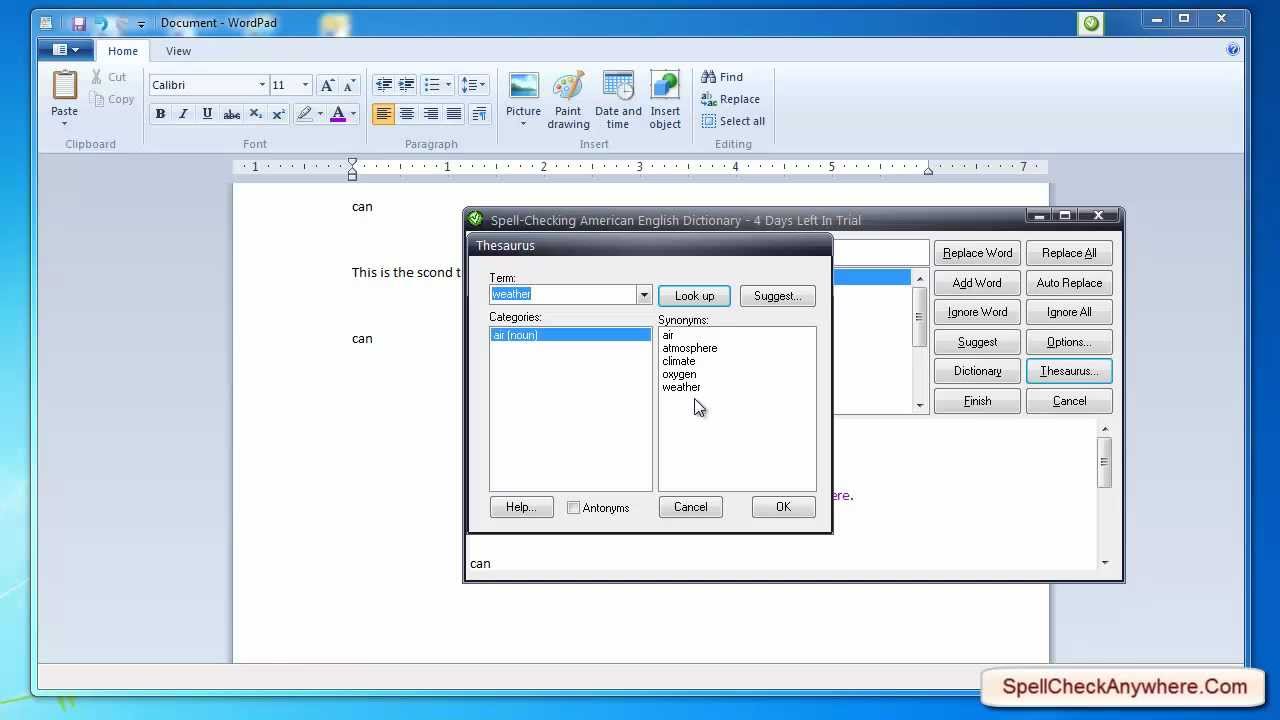Toggle underline formatting
Viewport: 1280px width, 720px height.
click(x=207, y=114)
